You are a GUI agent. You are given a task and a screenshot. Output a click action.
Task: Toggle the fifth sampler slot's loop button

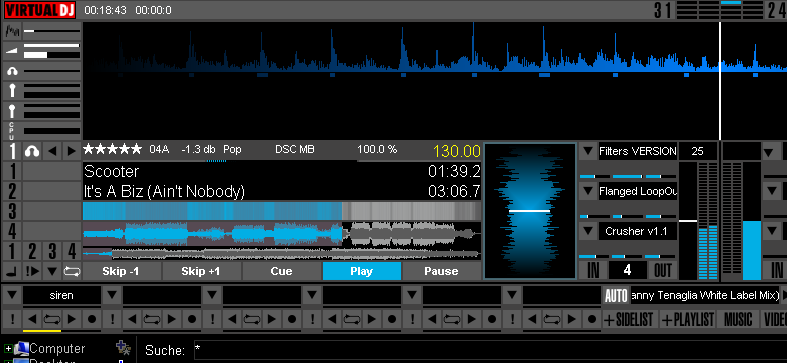point(452,319)
